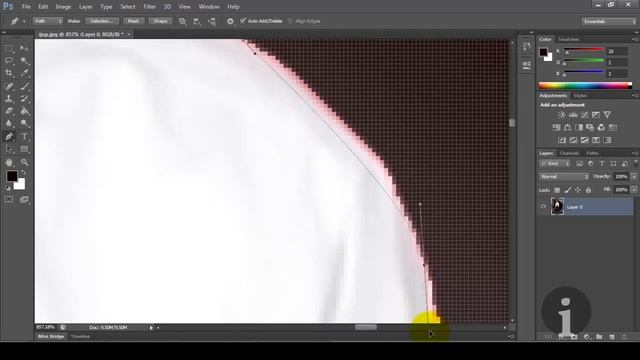Toggle lock transparent pixels

click(x=557, y=190)
